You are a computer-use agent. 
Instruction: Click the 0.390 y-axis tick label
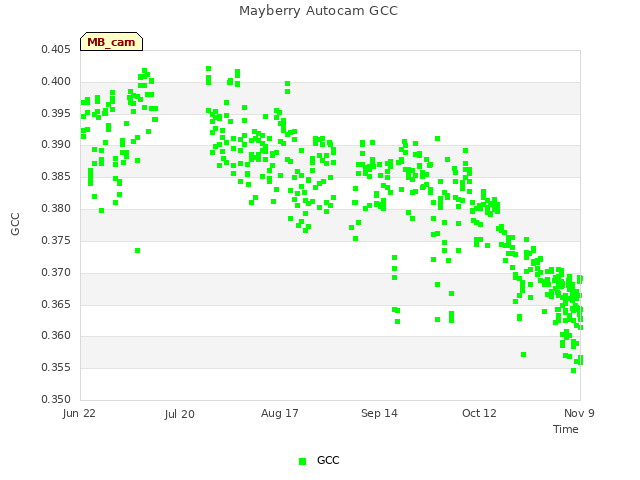tap(56, 145)
